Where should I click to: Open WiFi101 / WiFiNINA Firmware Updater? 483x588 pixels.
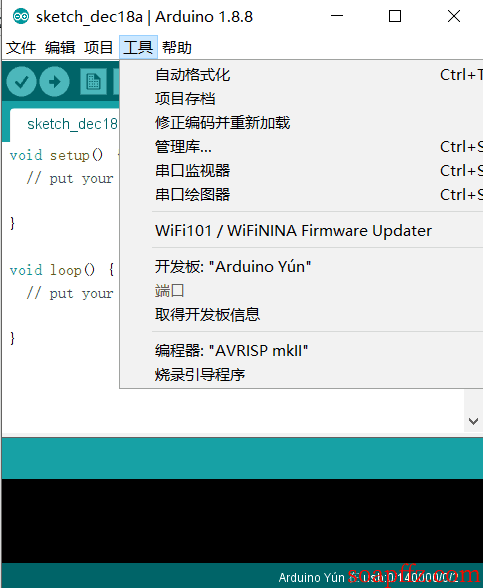[x=301, y=231]
